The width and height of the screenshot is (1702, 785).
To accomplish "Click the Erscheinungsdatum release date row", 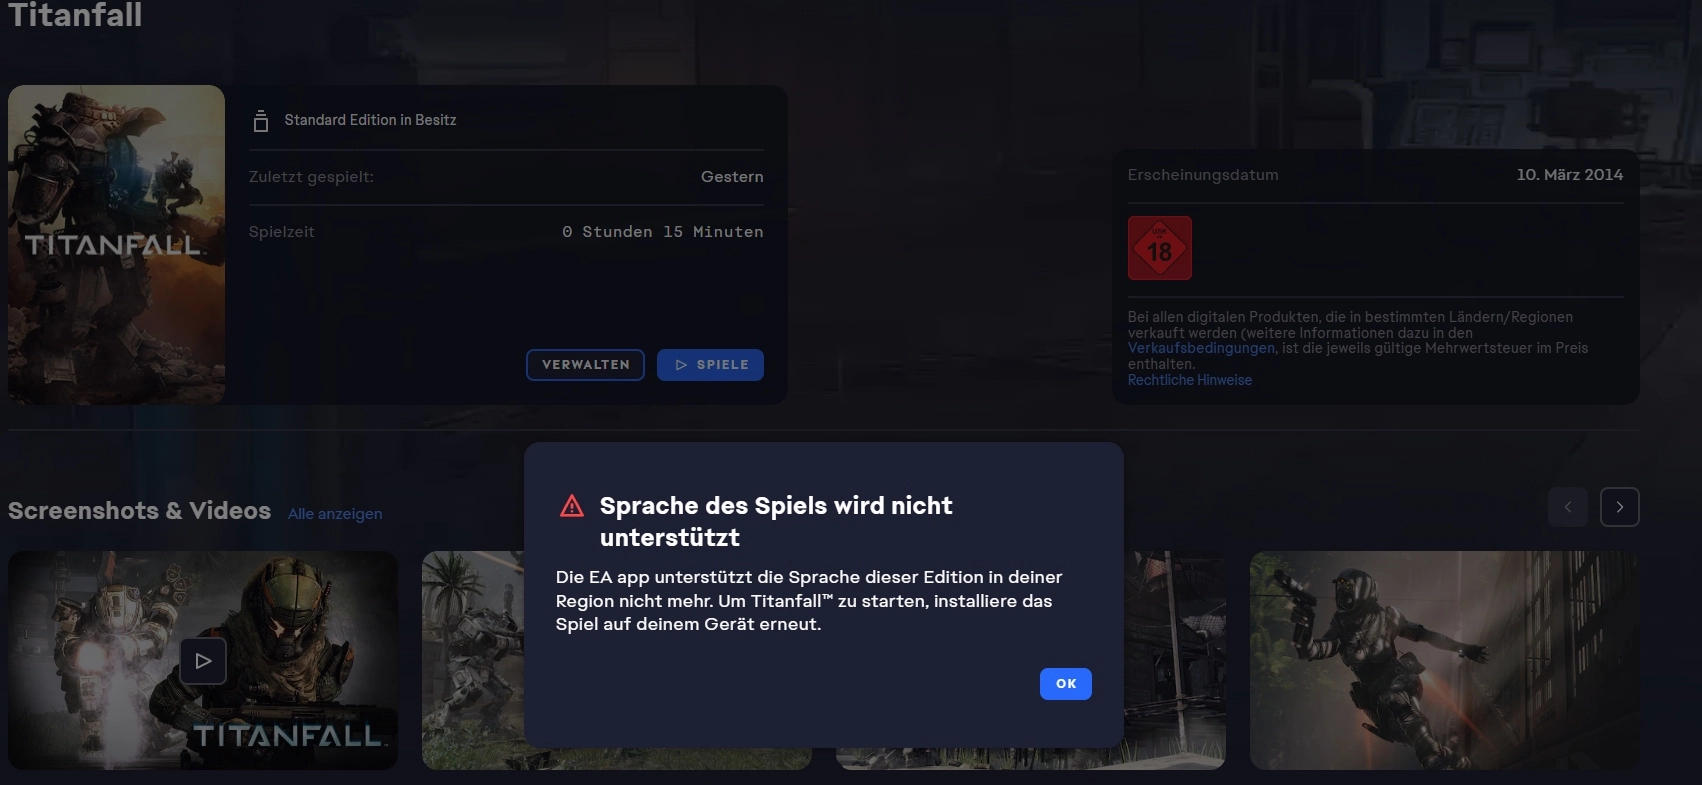I will pos(1375,175).
